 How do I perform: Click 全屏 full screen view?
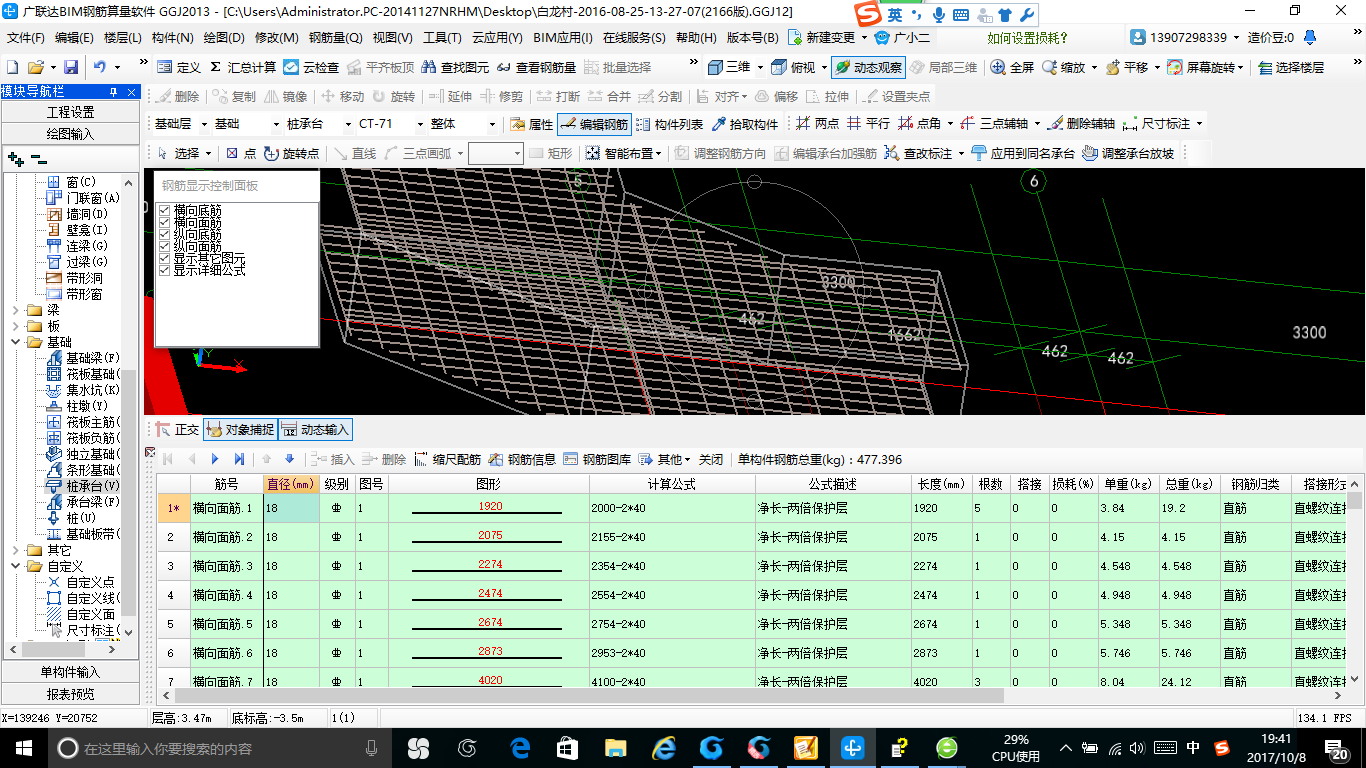click(1012, 67)
